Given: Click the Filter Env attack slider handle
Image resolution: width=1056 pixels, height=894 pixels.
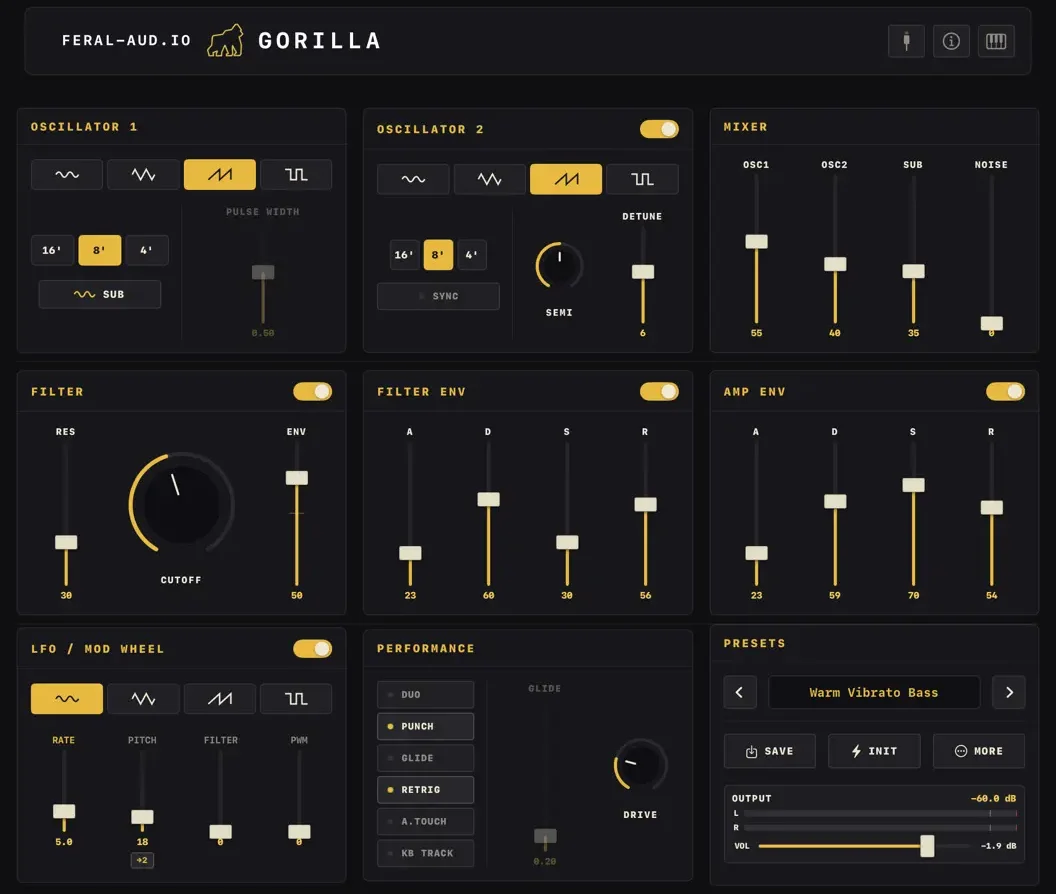Looking at the screenshot, I should tap(410, 553).
